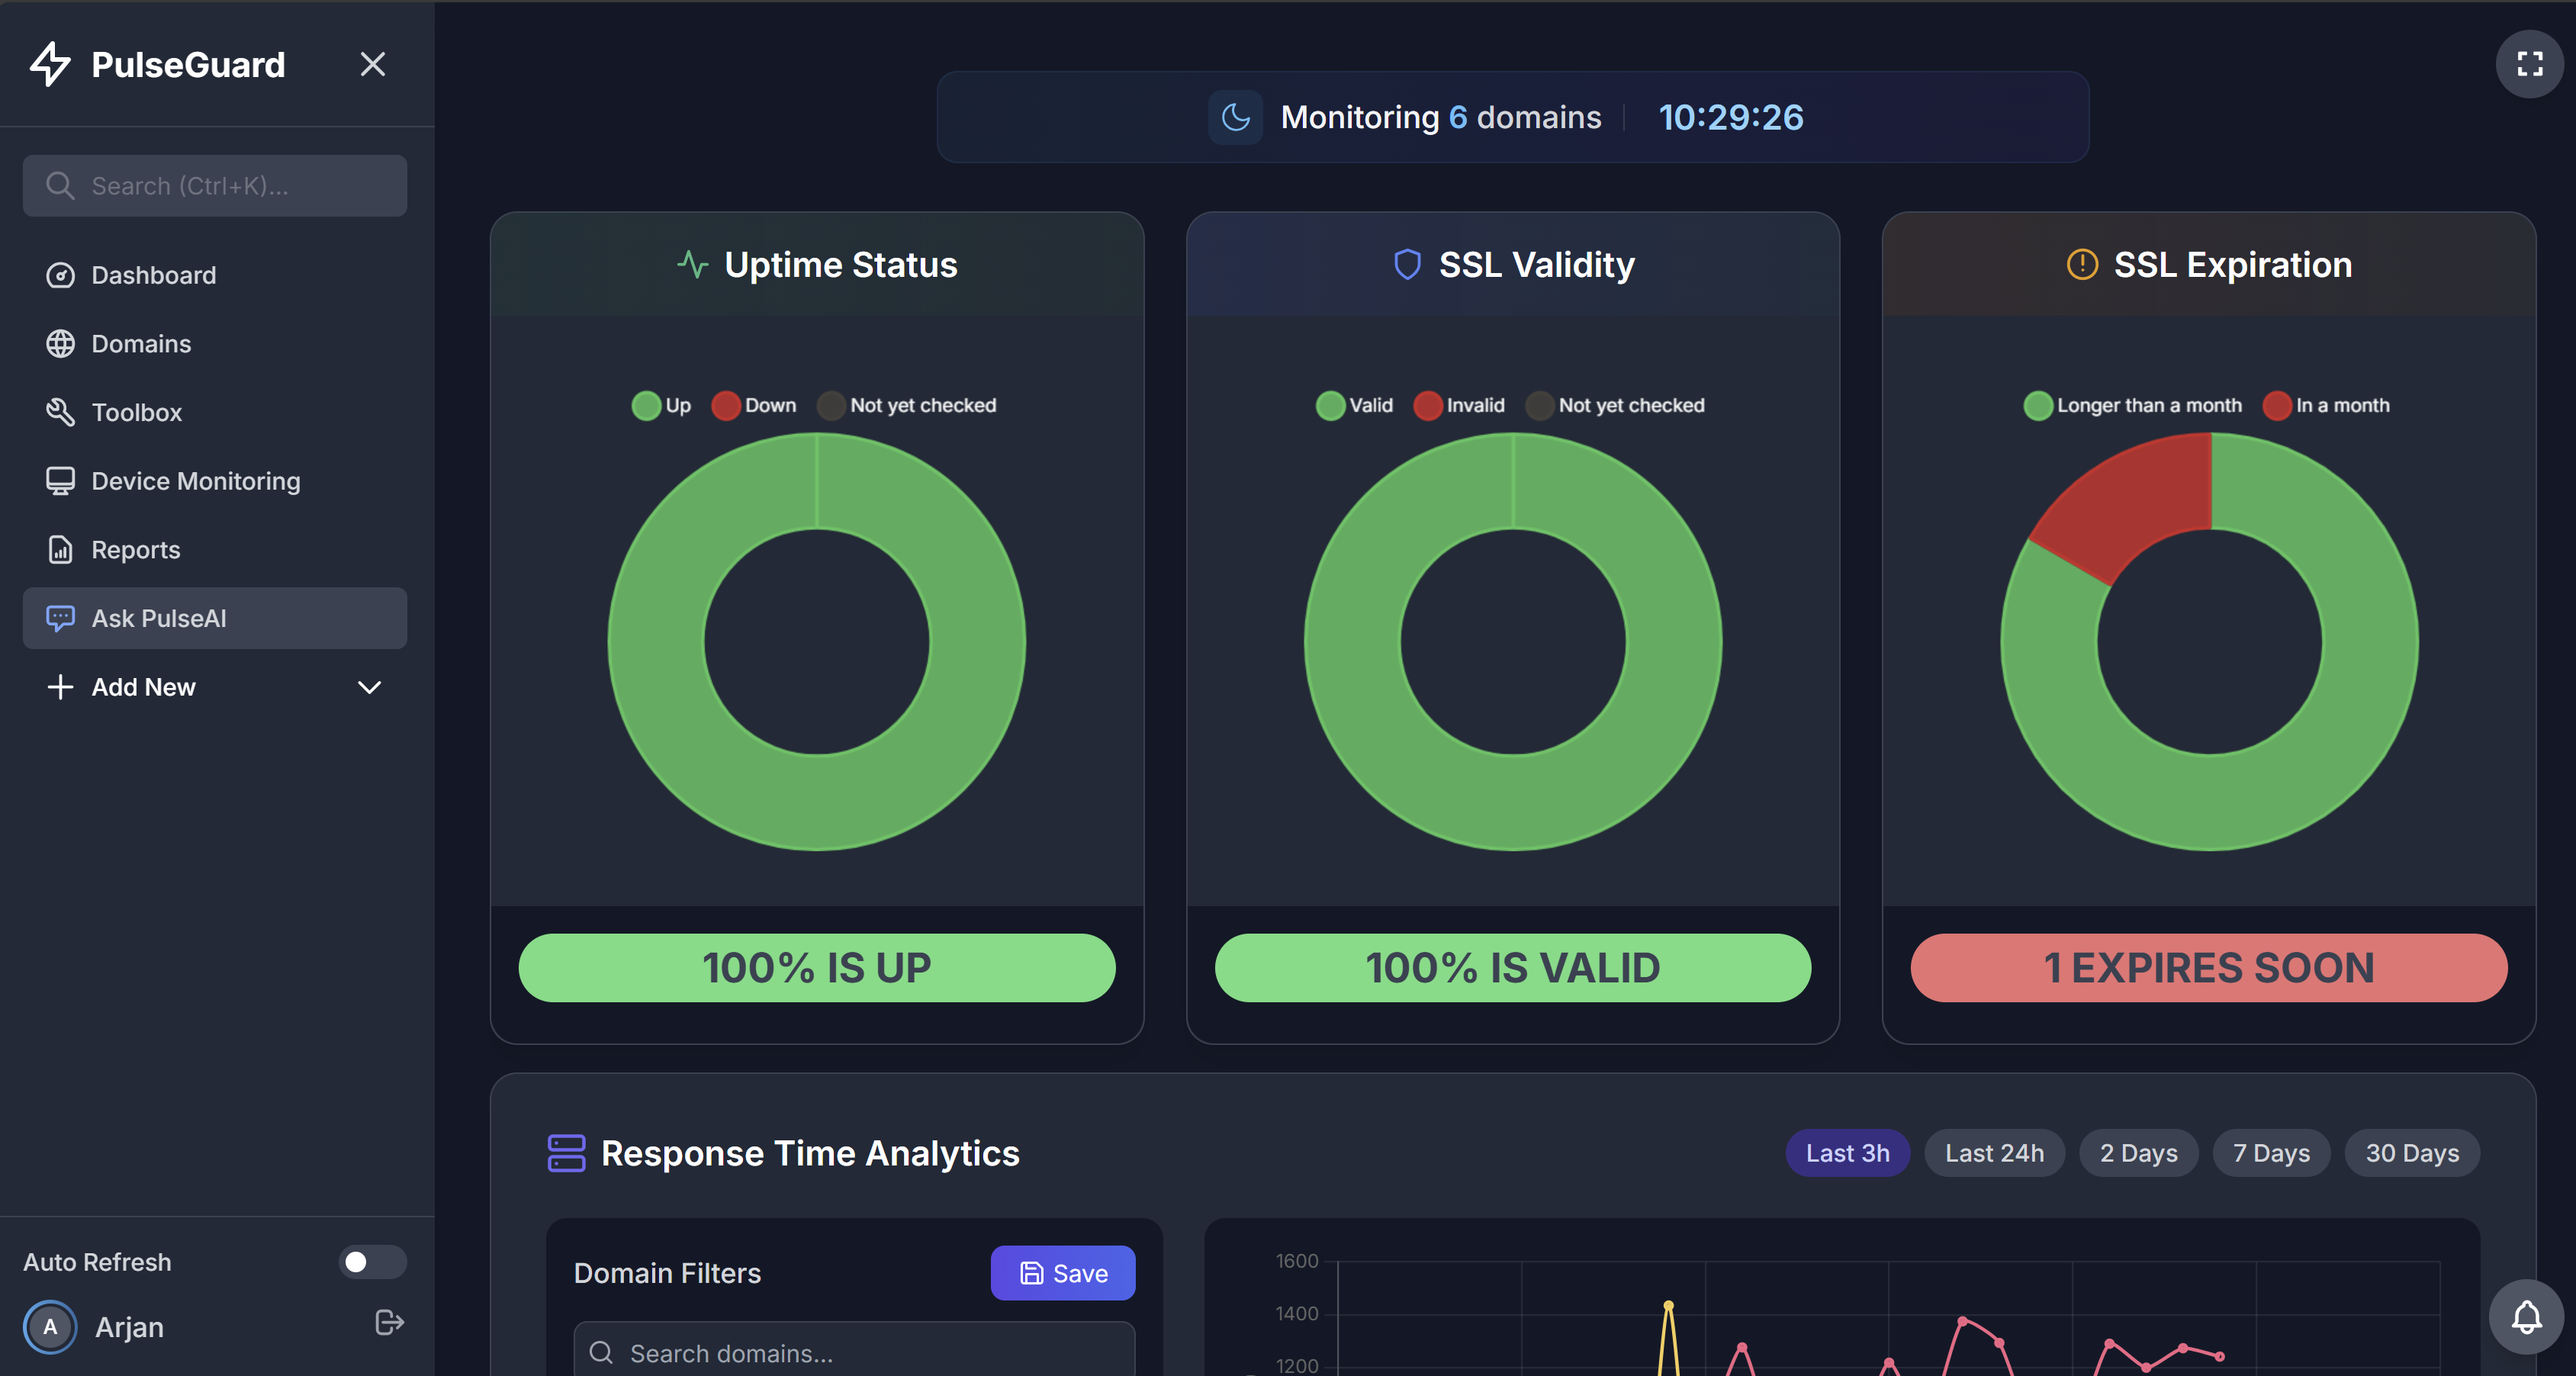Click the Save domain filters button

coord(1062,1273)
